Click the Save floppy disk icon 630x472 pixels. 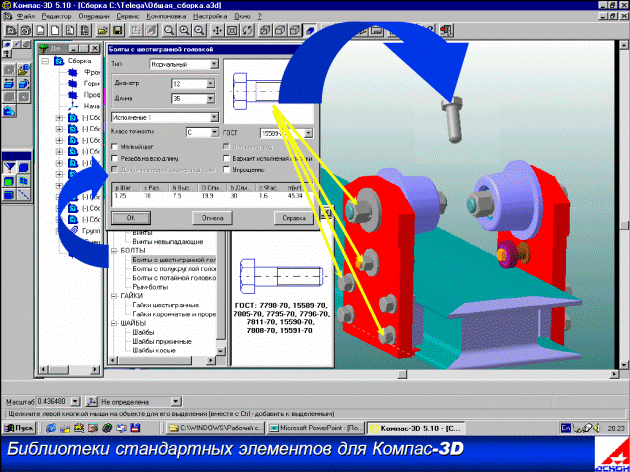(x=117, y=30)
